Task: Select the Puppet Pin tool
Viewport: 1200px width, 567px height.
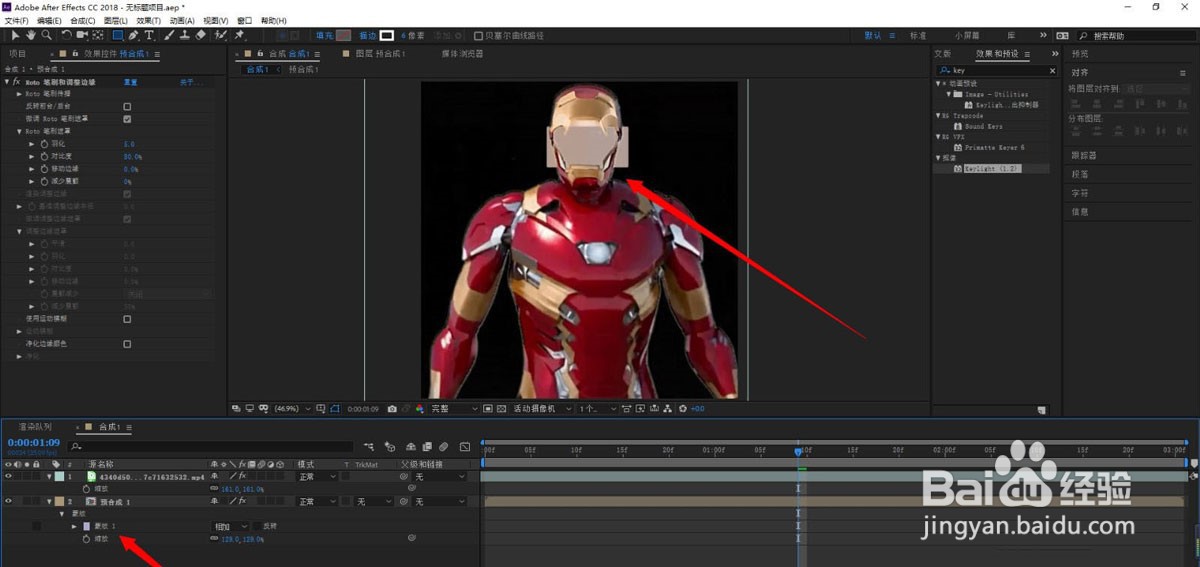Action: [238, 35]
